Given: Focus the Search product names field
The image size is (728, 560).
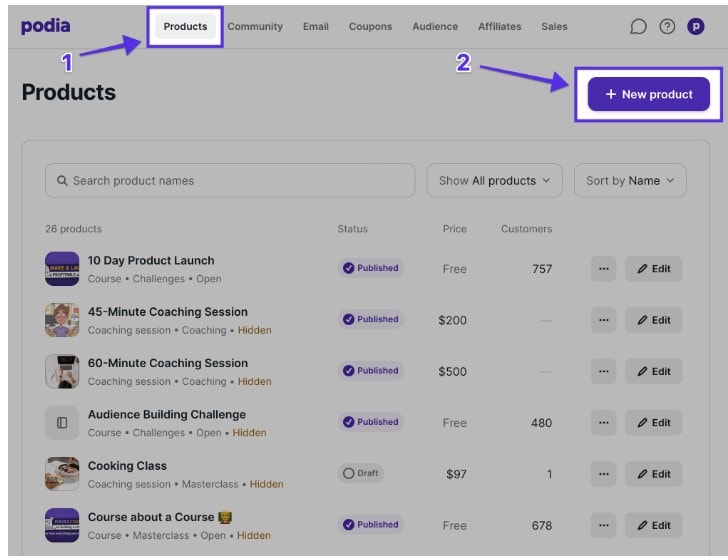Looking at the screenshot, I should 230,181.
